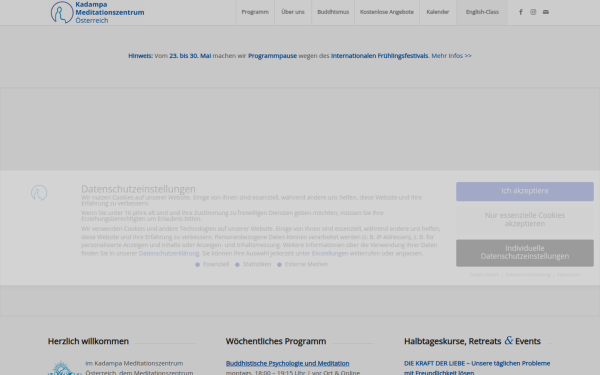This screenshot has height=375, width=600.
Task: Open the Datenschutzerklärung link in the cookie text
Action: point(169,253)
